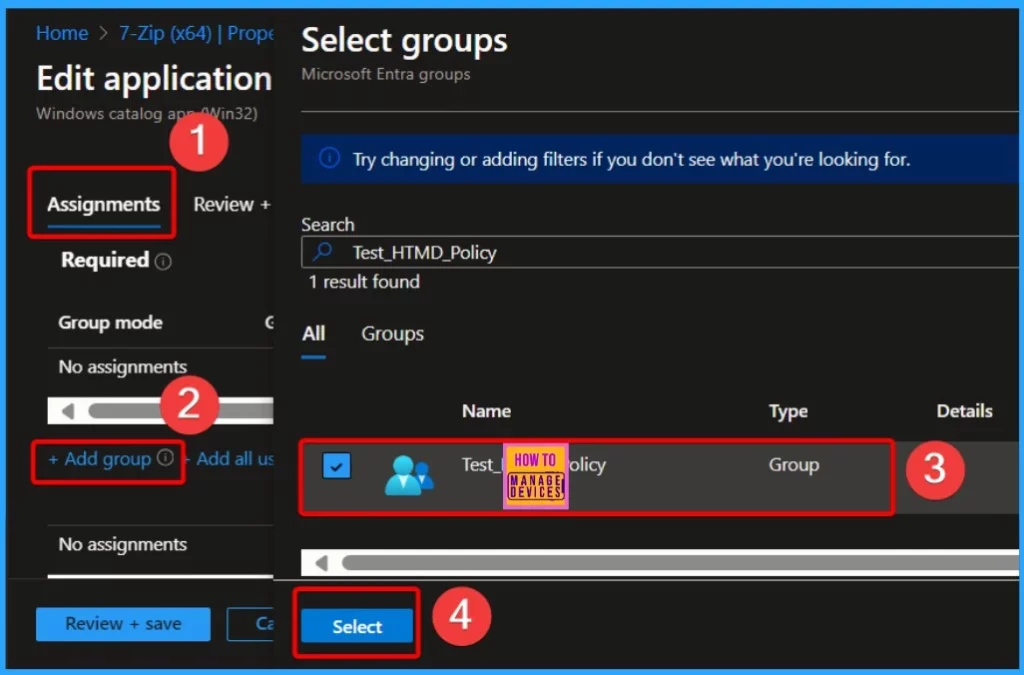Click the group people icon
The image size is (1024, 675).
[409, 475]
